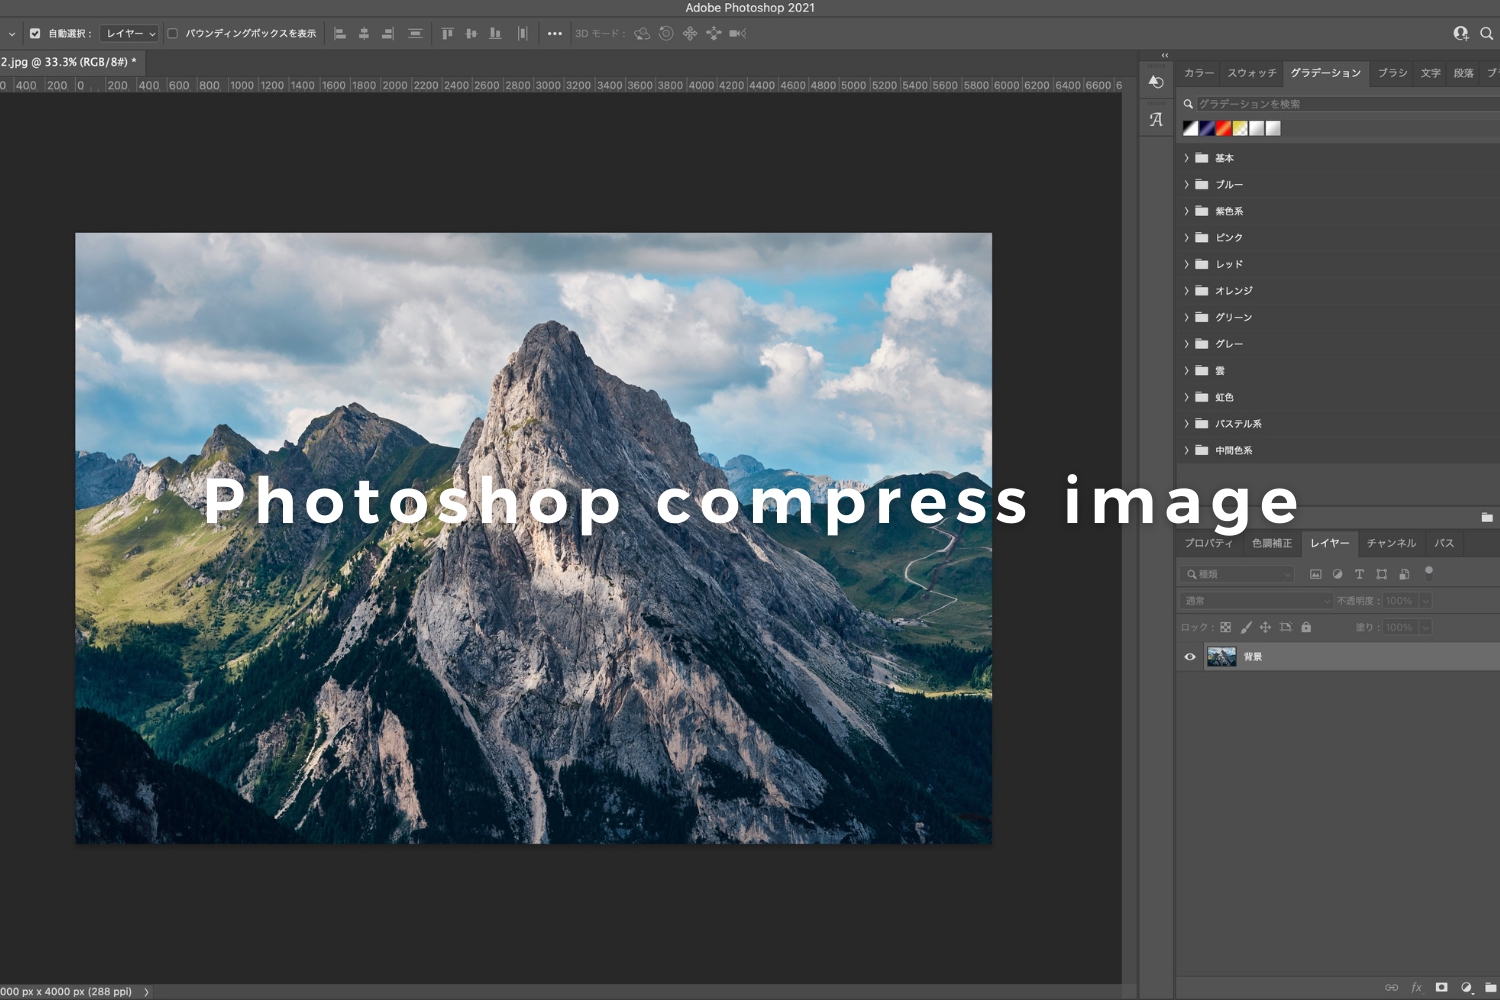Select the 3D roll mode icon
Screen dimensions: 1500x1000
[x=666, y=34]
